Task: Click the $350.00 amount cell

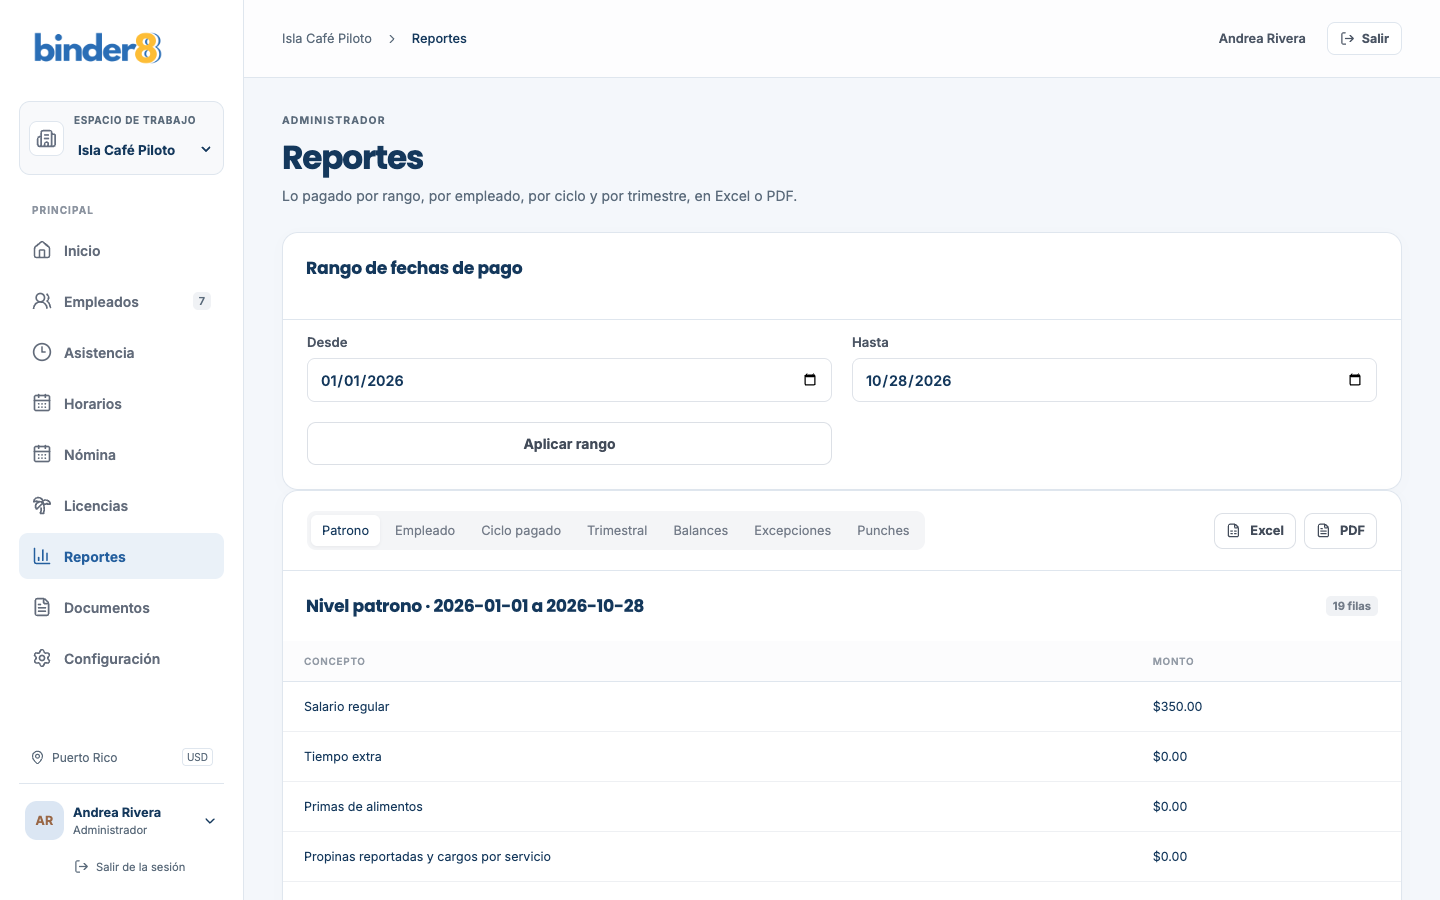Action: pos(1177,706)
